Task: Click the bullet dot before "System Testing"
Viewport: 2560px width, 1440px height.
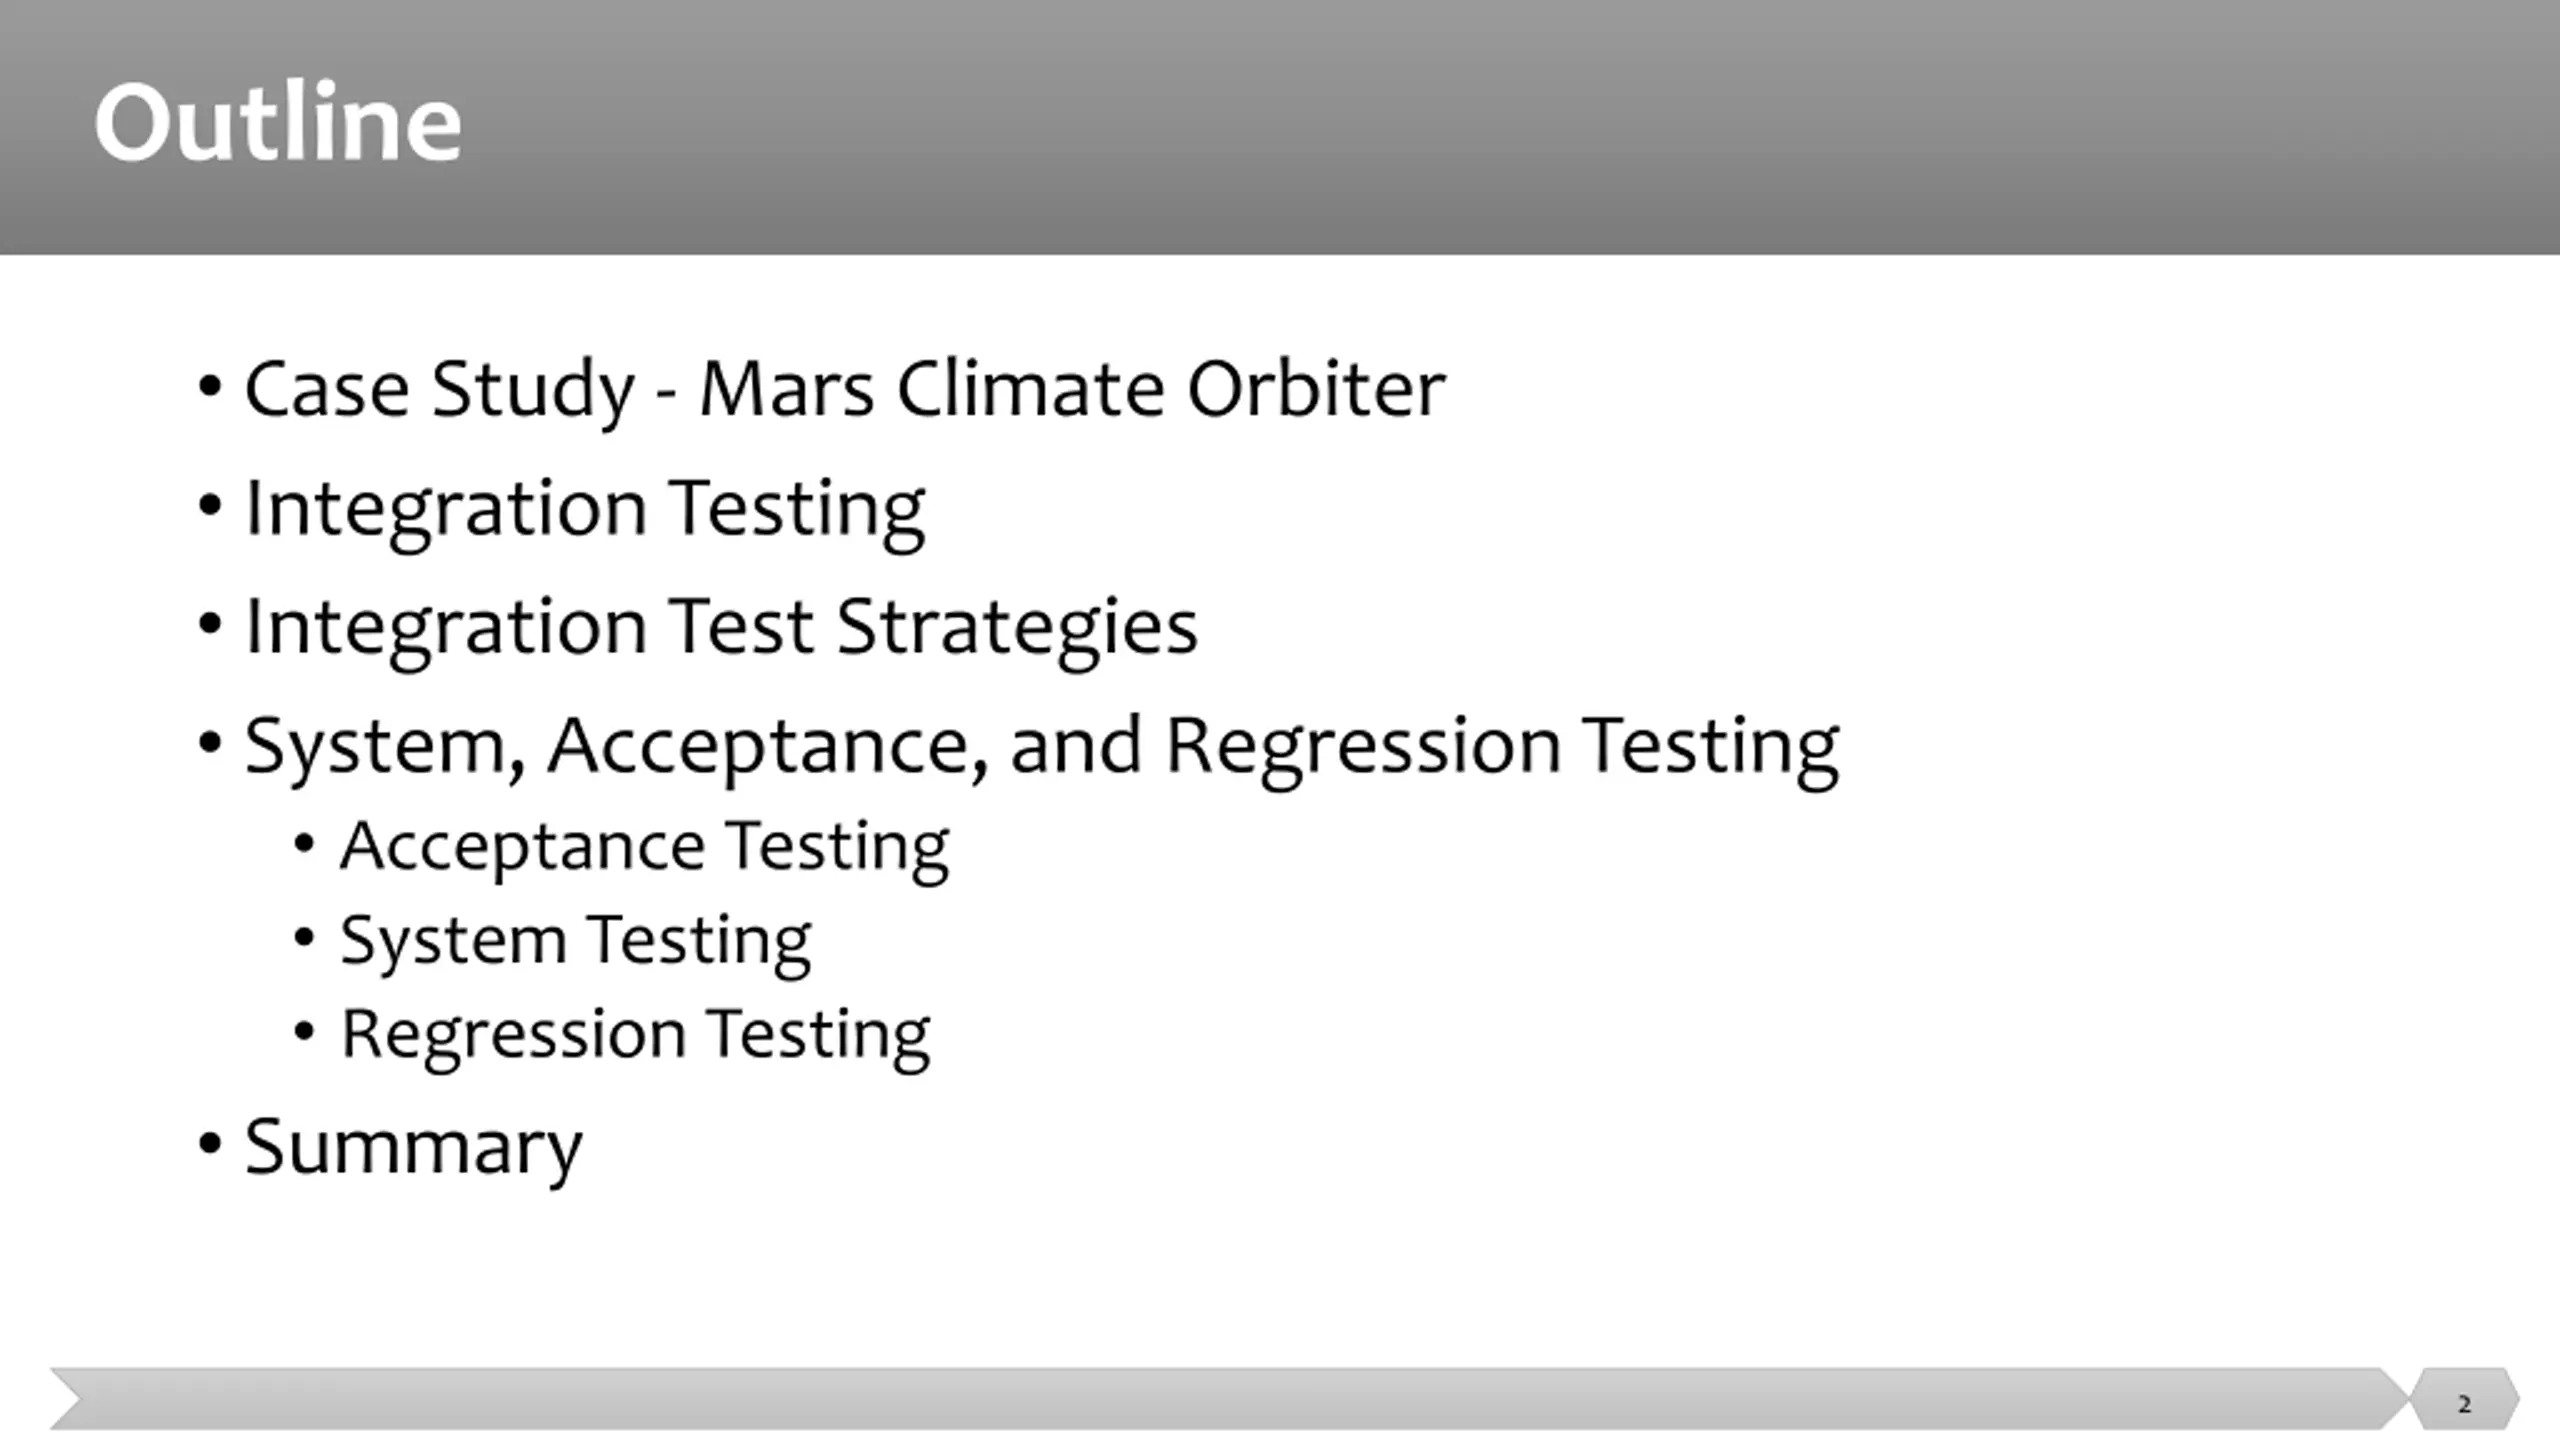Action: tap(305, 938)
